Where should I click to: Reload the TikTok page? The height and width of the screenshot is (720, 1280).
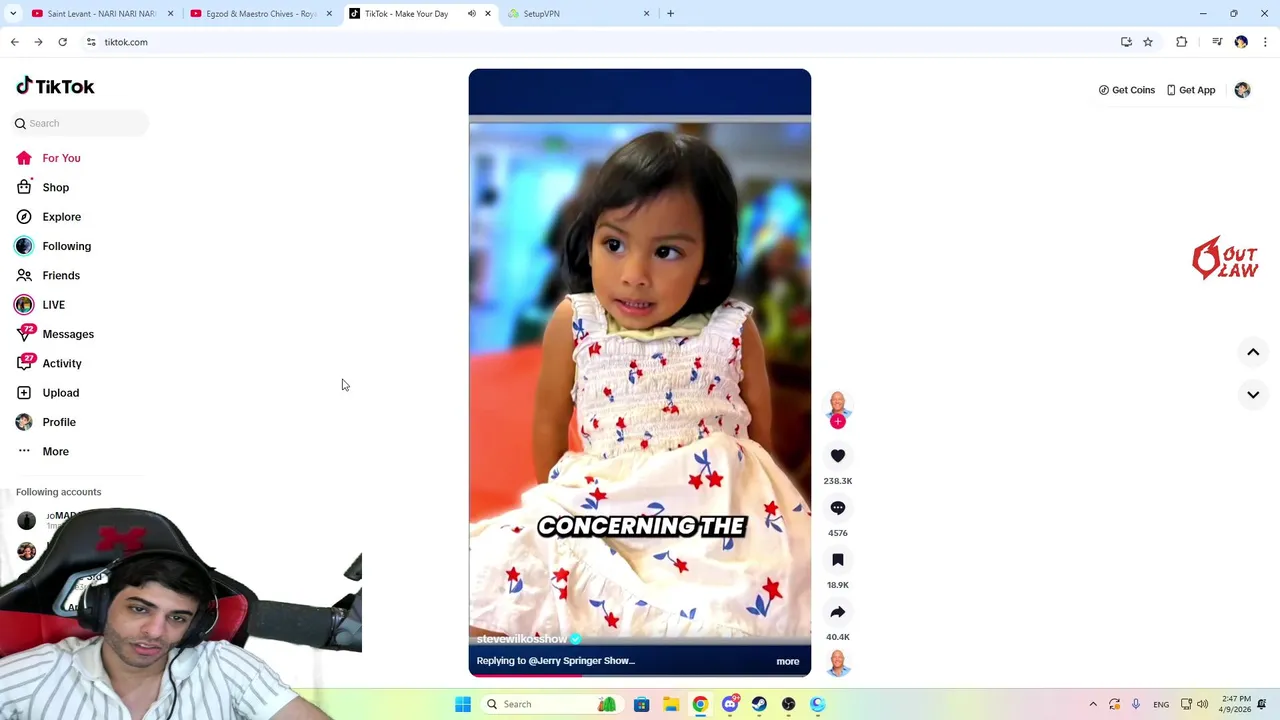(x=62, y=42)
